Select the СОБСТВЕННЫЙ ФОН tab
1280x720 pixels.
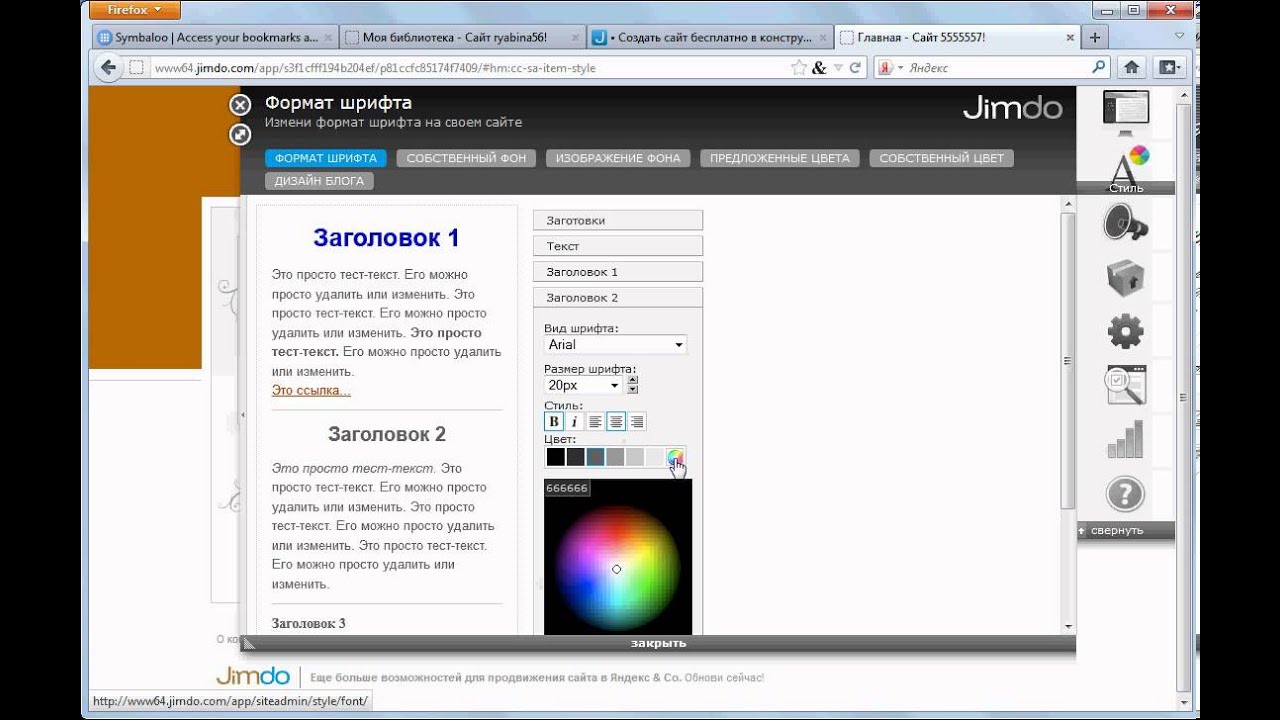coord(466,158)
